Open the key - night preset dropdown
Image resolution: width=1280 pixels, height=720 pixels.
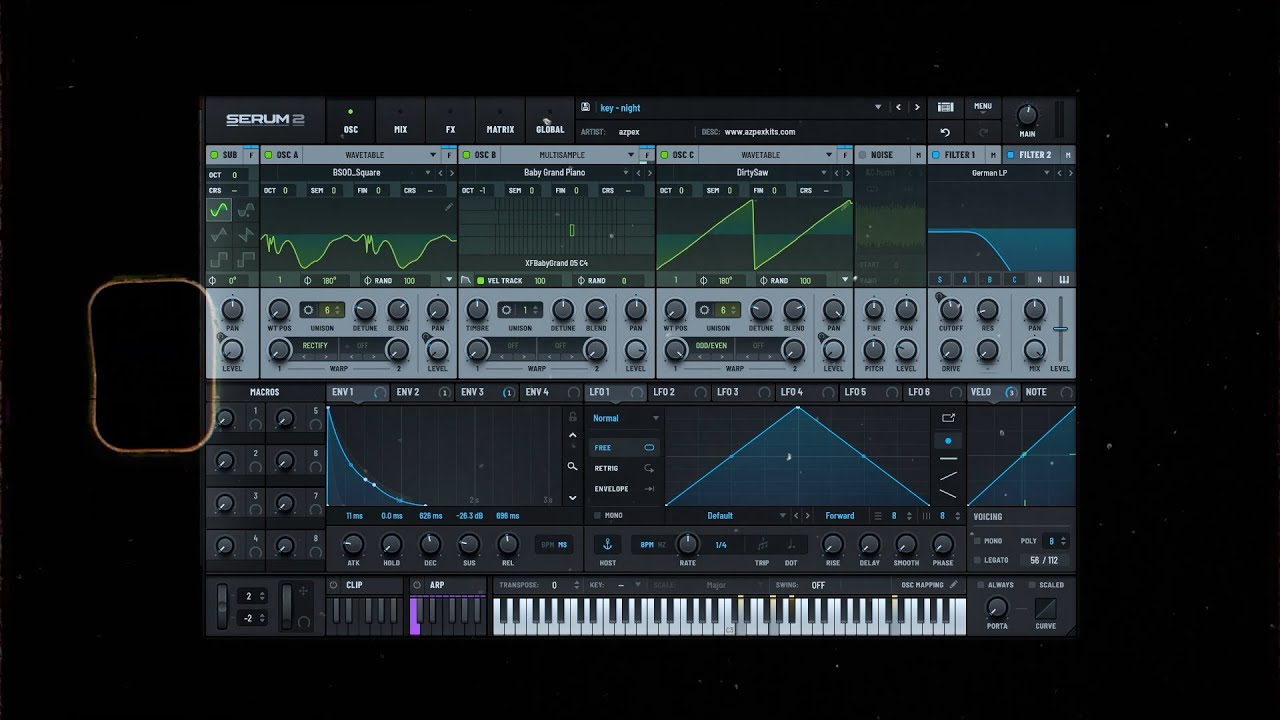coord(877,108)
